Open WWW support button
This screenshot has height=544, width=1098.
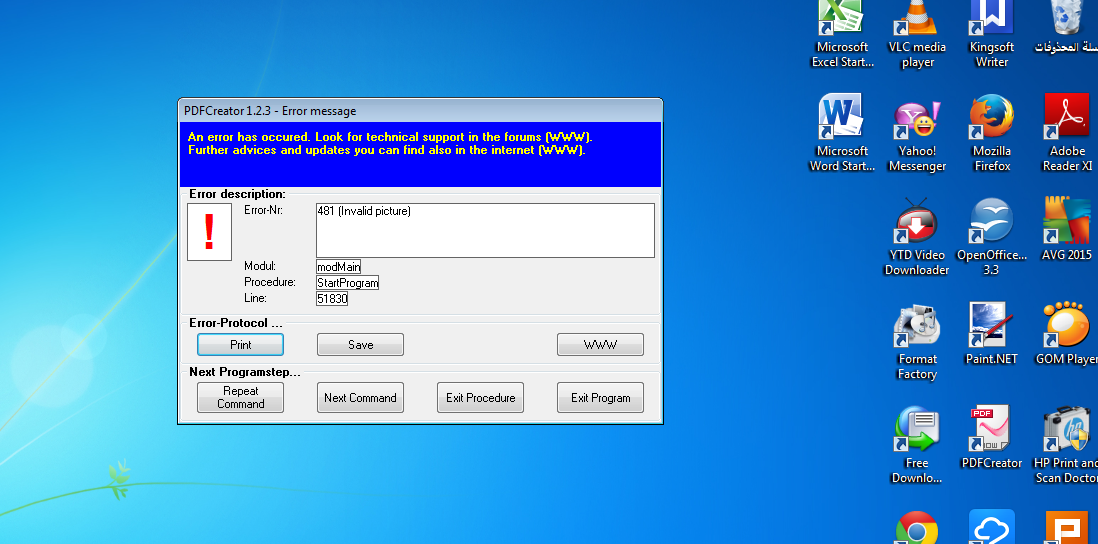pyautogui.click(x=600, y=344)
